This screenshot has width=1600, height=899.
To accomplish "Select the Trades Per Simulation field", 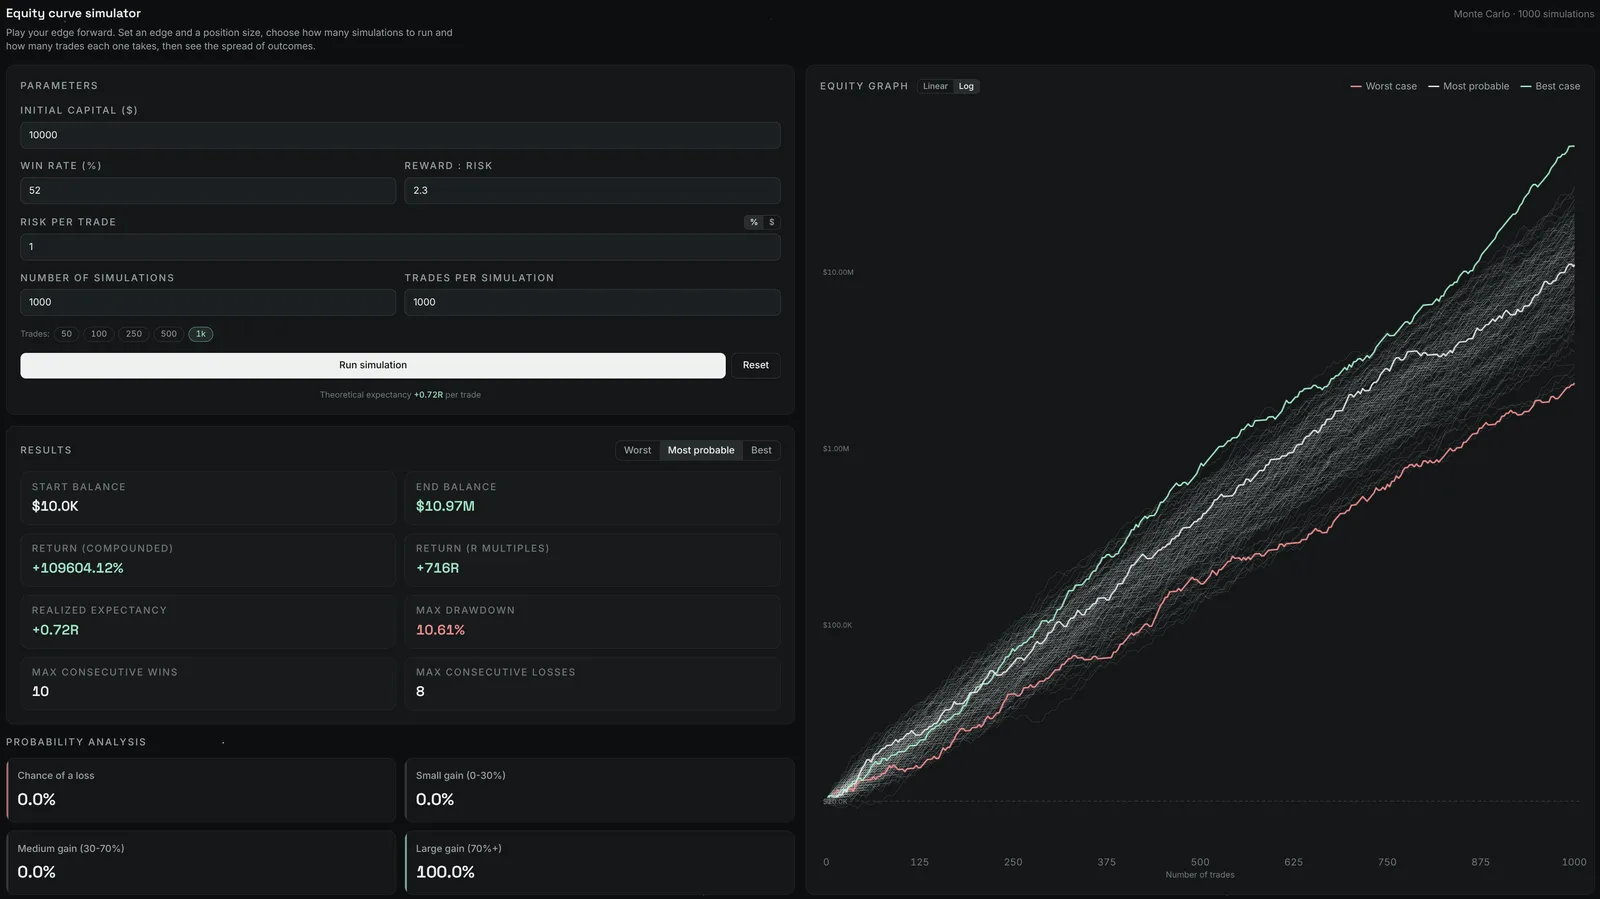I will (x=592, y=302).
